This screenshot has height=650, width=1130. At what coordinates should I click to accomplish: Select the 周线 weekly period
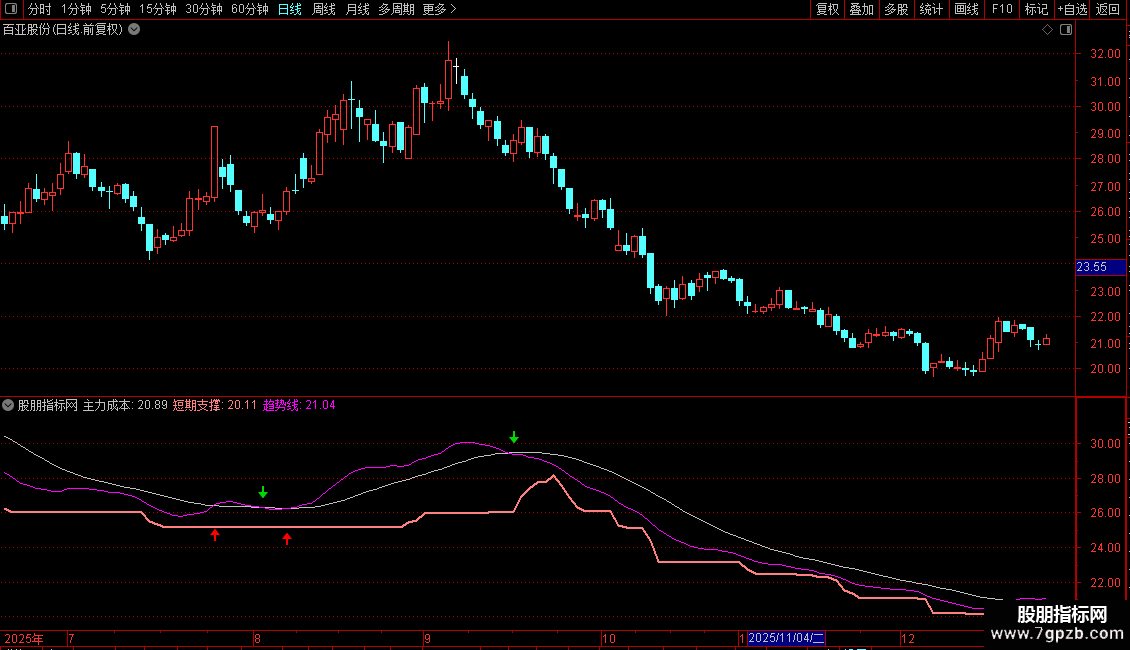[324, 9]
